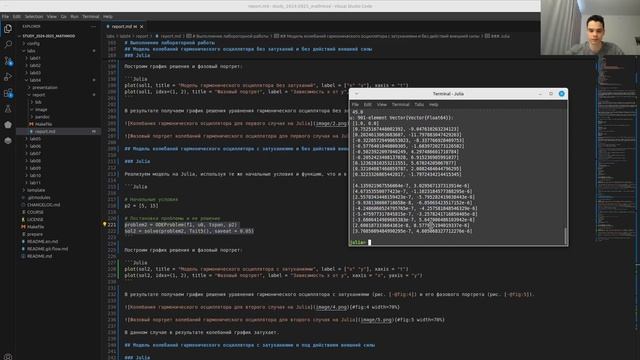The width and height of the screenshot is (640, 360).
Task: Expand the lab05 folder
Action: coord(35,139)
